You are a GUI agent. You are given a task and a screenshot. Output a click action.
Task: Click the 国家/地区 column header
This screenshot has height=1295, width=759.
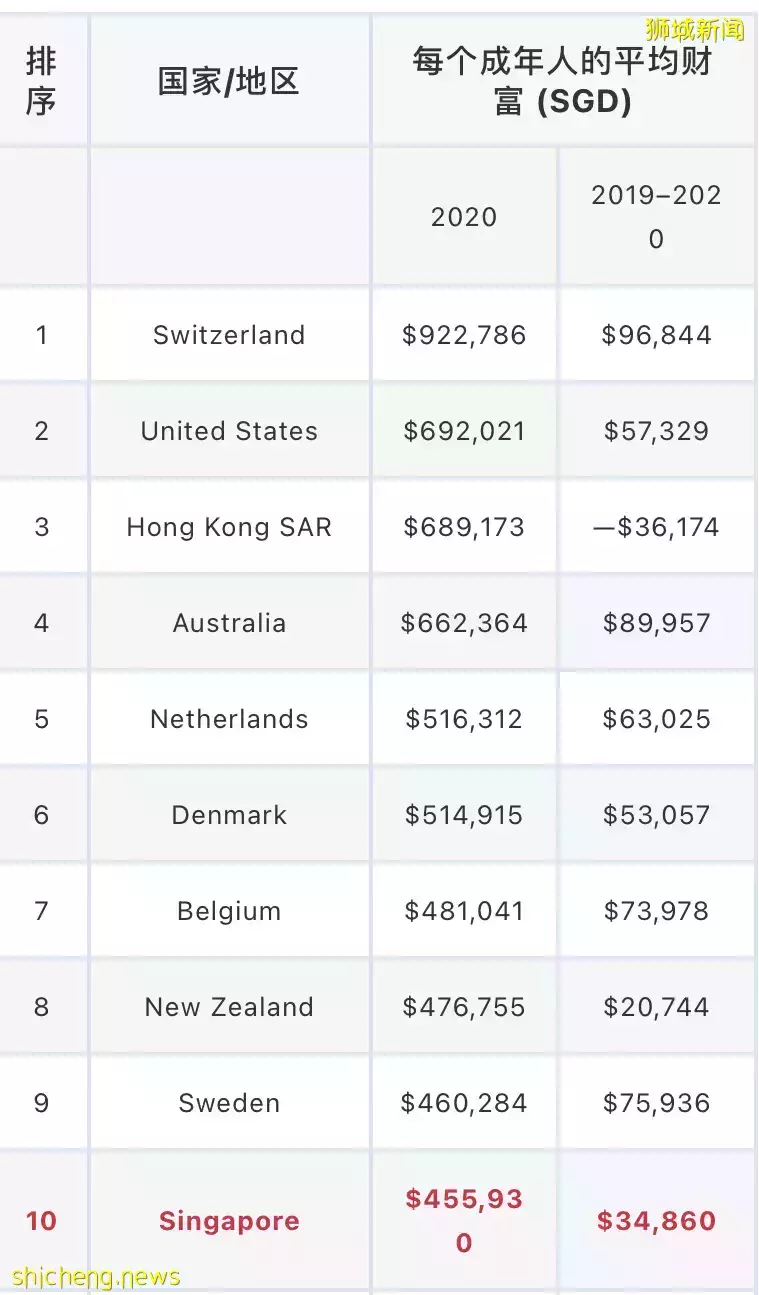[229, 82]
